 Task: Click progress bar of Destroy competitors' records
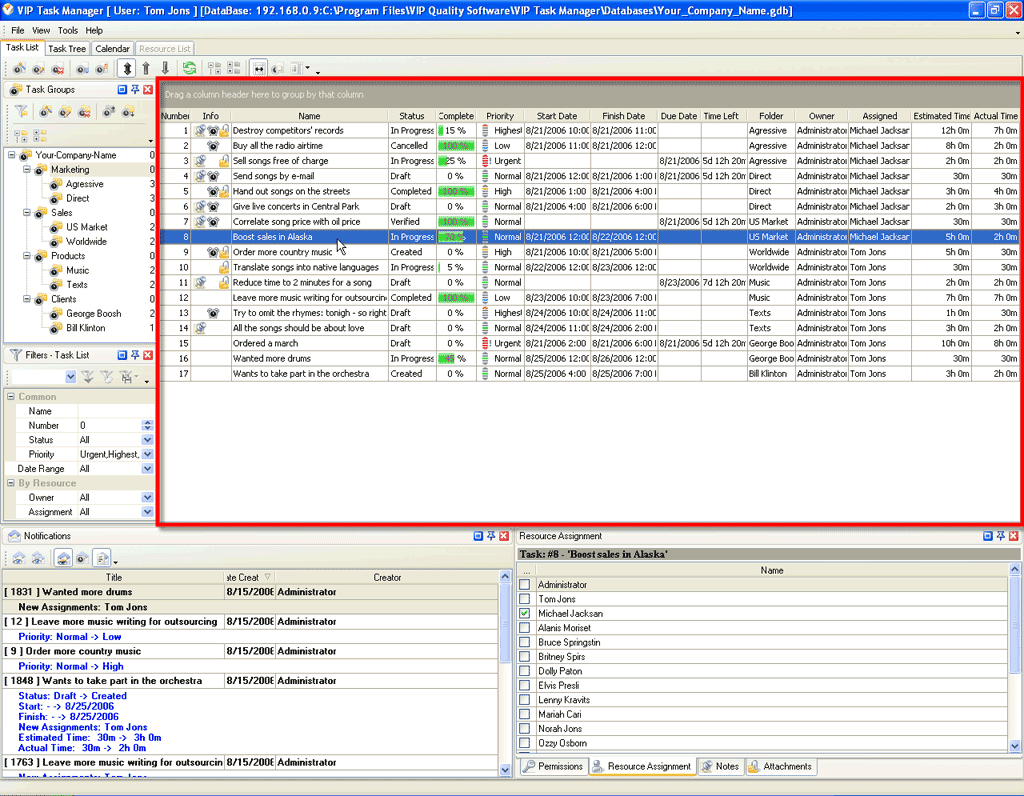click(x=456, y=131)
